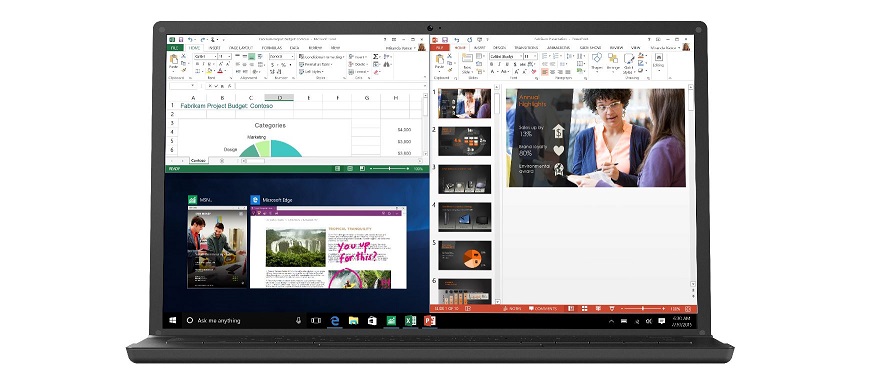Open the Transitions tab in PowerPoint
871x381 pixels.
click(x=525, y=48)
